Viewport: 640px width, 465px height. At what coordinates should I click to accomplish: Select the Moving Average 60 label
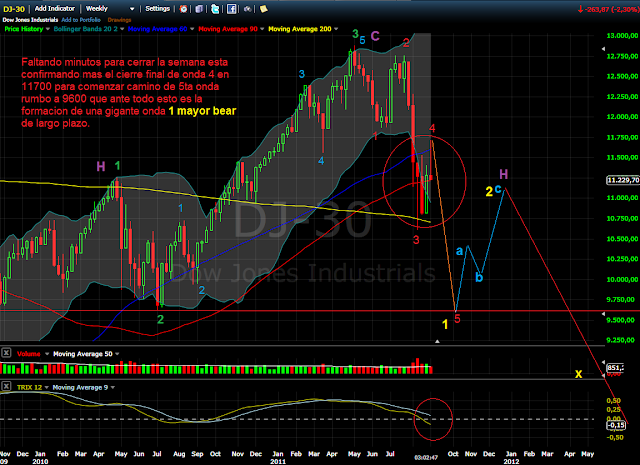pos(158,29)
